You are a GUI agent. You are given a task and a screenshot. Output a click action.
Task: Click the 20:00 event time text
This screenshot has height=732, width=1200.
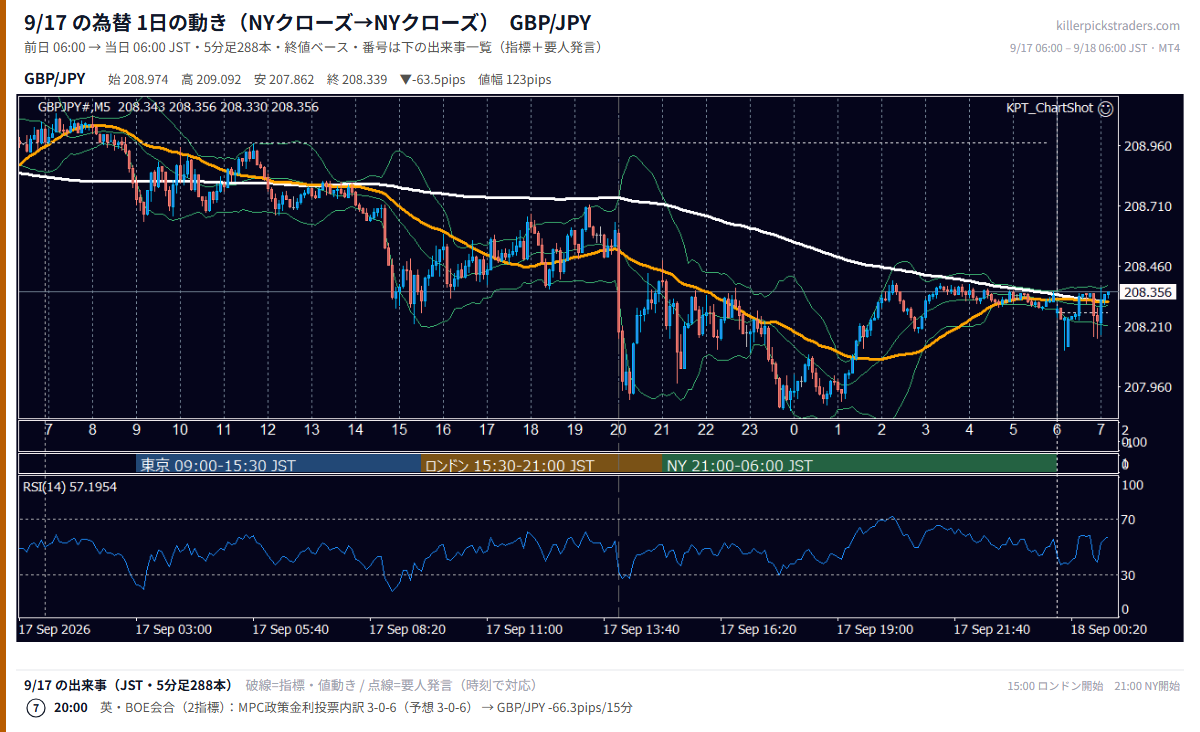pyautogui.click(x=71, y=708)
